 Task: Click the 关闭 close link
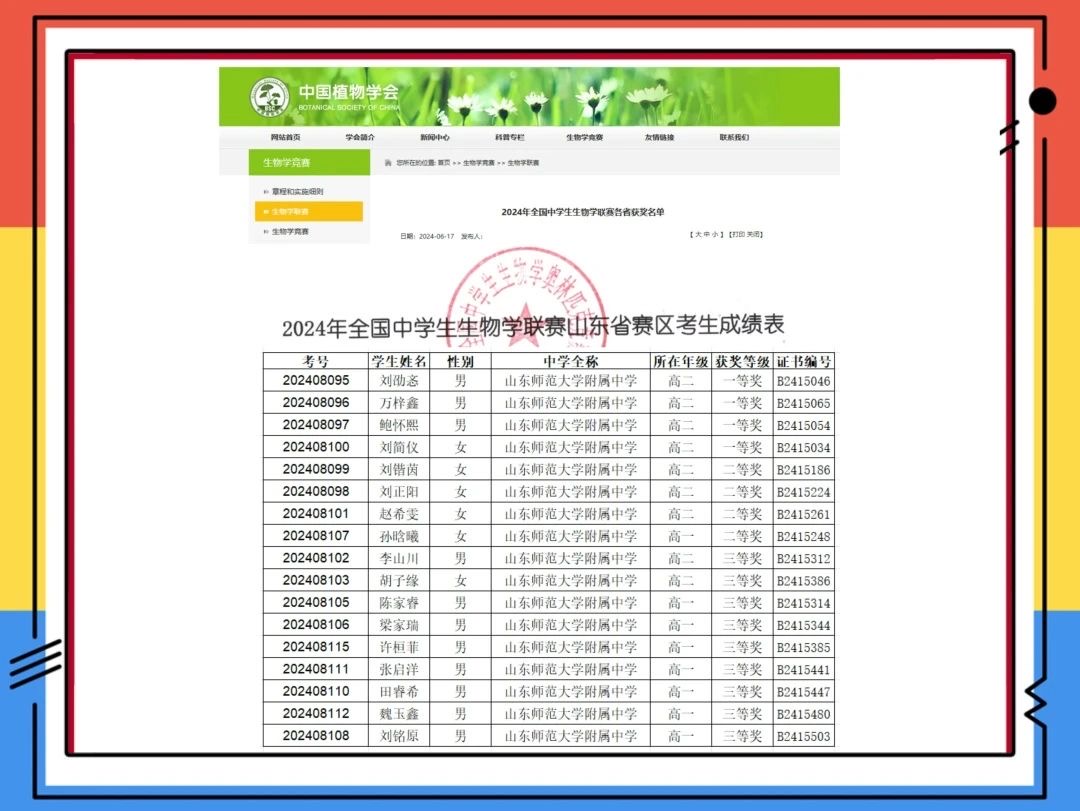(755, 234)
